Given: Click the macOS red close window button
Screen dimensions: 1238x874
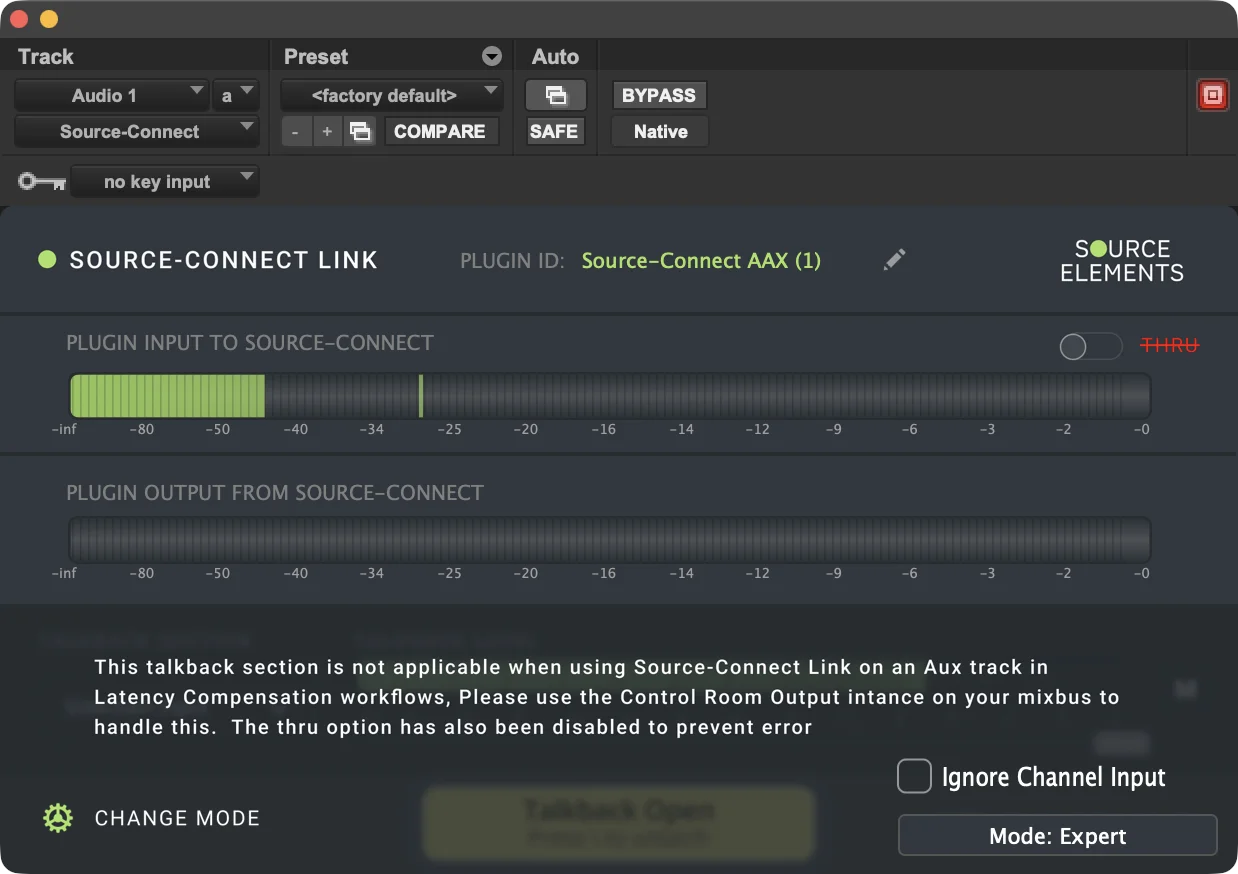Looking at the screenshot, I should click(x=18, y=19).
